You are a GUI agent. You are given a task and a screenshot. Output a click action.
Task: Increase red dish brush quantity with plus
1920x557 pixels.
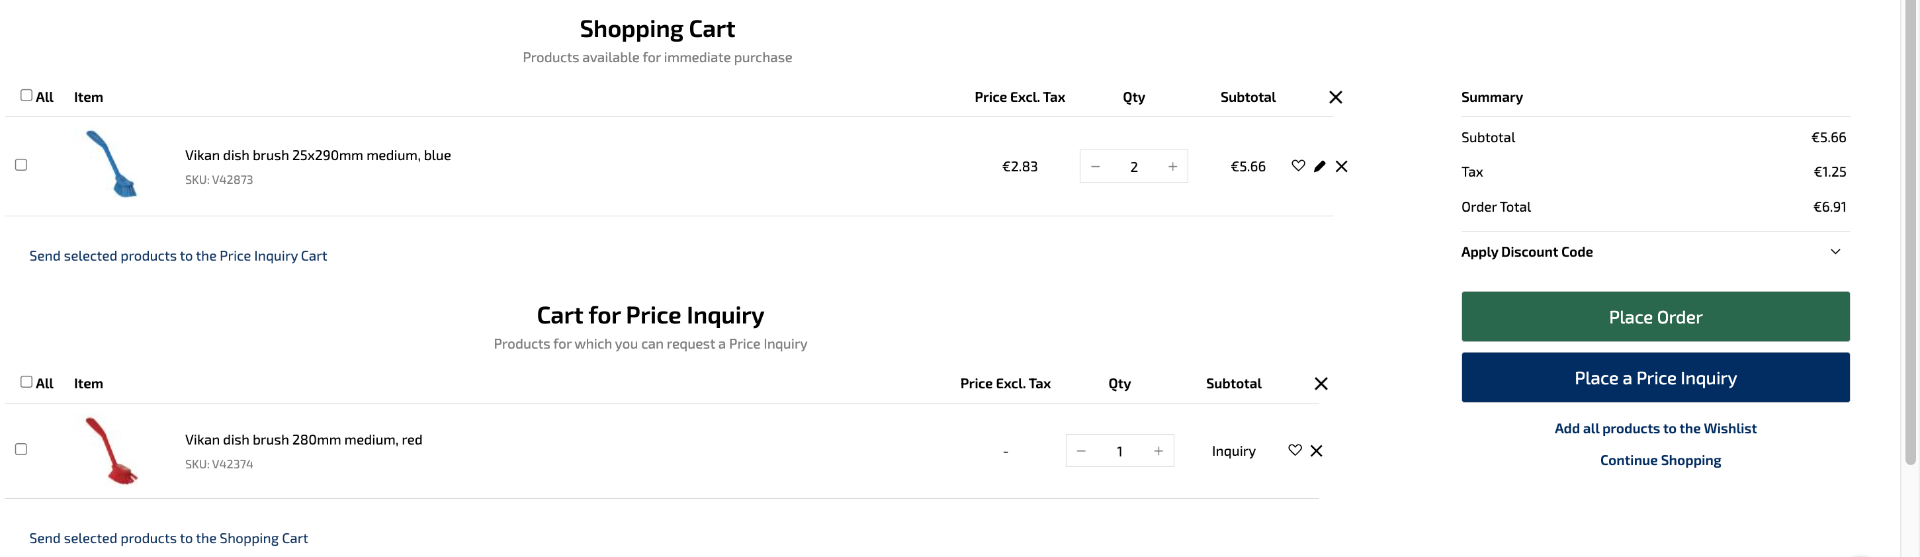[1159, 451]
